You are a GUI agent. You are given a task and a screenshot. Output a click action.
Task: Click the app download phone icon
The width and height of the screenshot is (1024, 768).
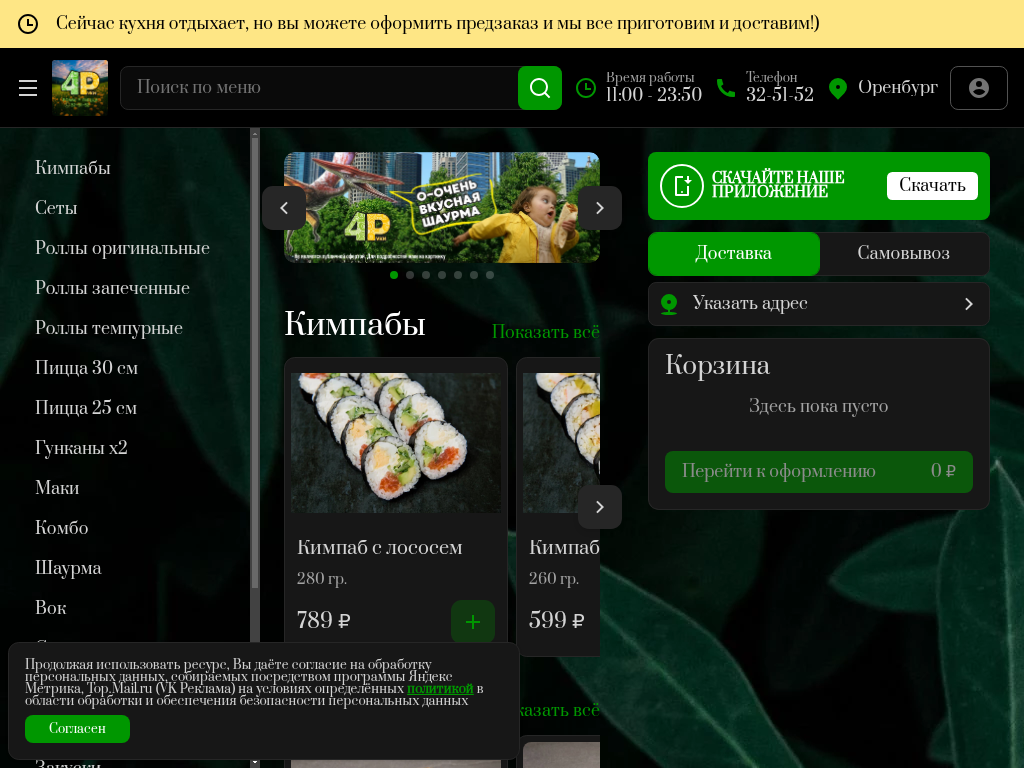coord(681,185)
